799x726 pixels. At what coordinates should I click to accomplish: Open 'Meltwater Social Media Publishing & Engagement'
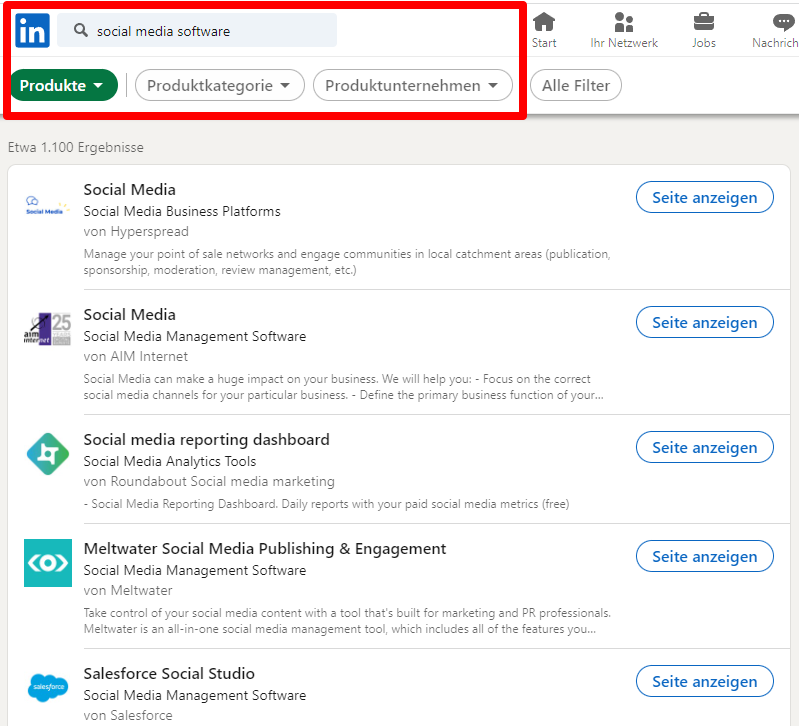[x=264, y=549]
